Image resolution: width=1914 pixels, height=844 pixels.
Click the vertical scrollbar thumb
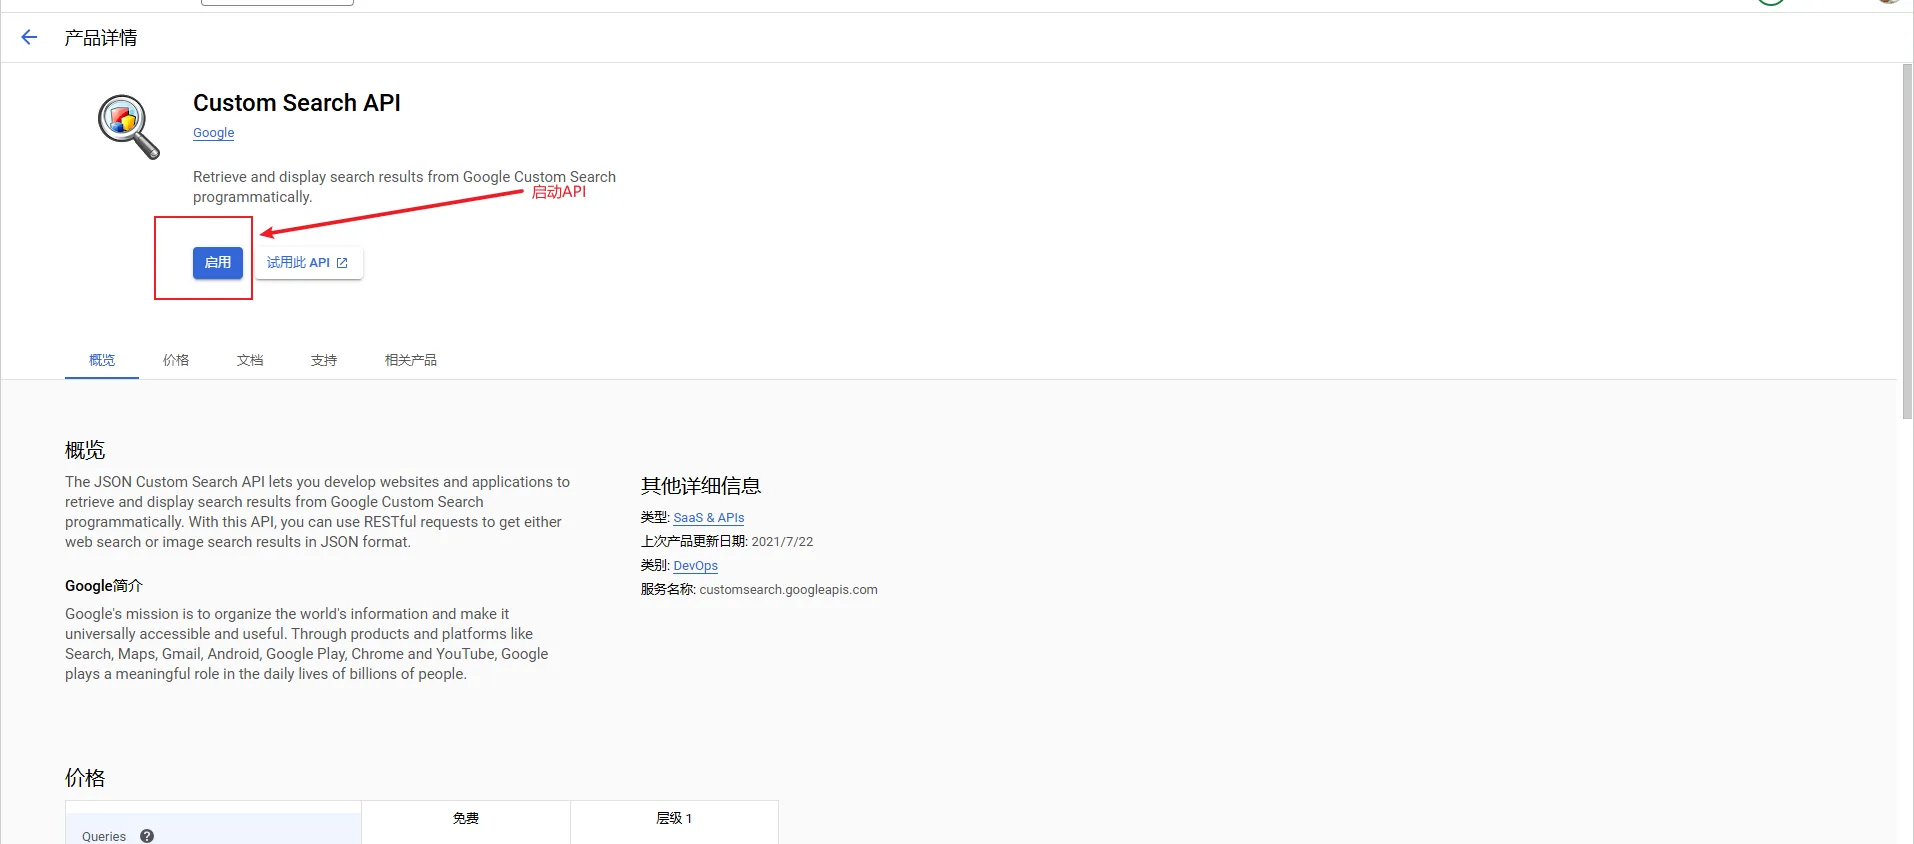point(1906,241)
